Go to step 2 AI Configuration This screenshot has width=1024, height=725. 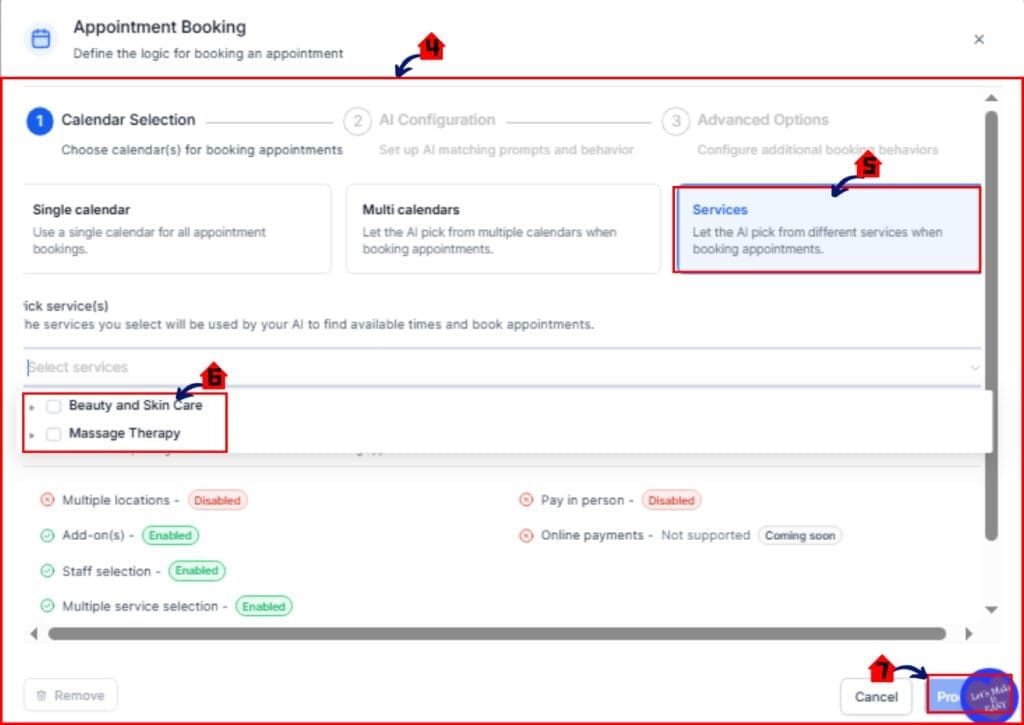click(x=357, y=121)
